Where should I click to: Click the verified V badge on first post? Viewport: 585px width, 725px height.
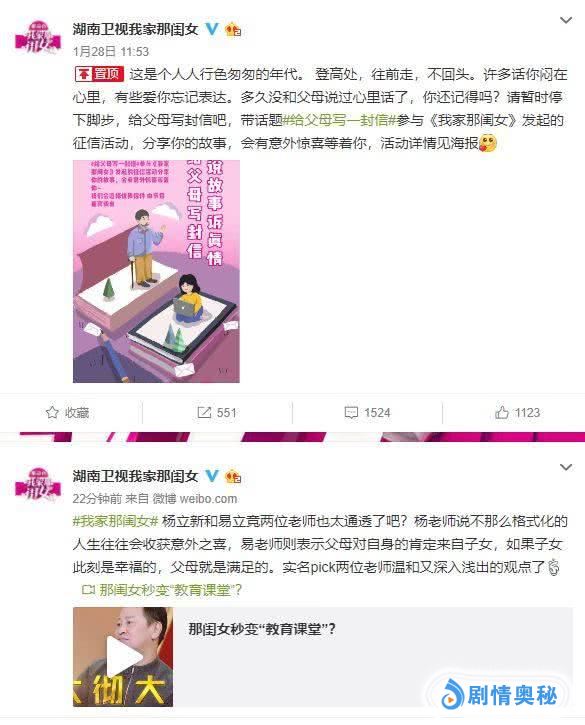click(x=212, y=29)
